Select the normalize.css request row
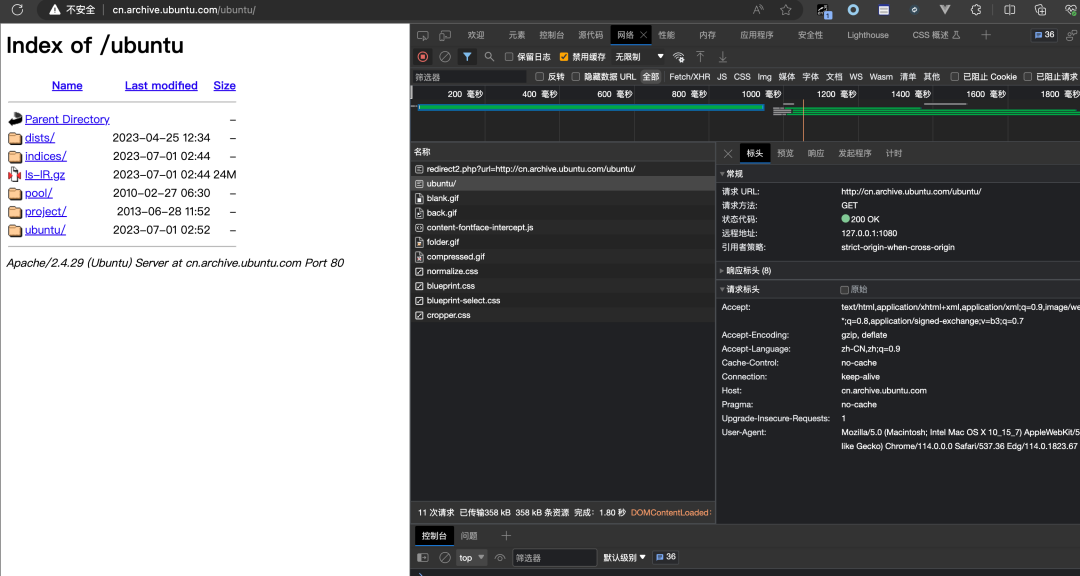Image resolution: width=1080 pixels, height=576 pixels. 563,271
